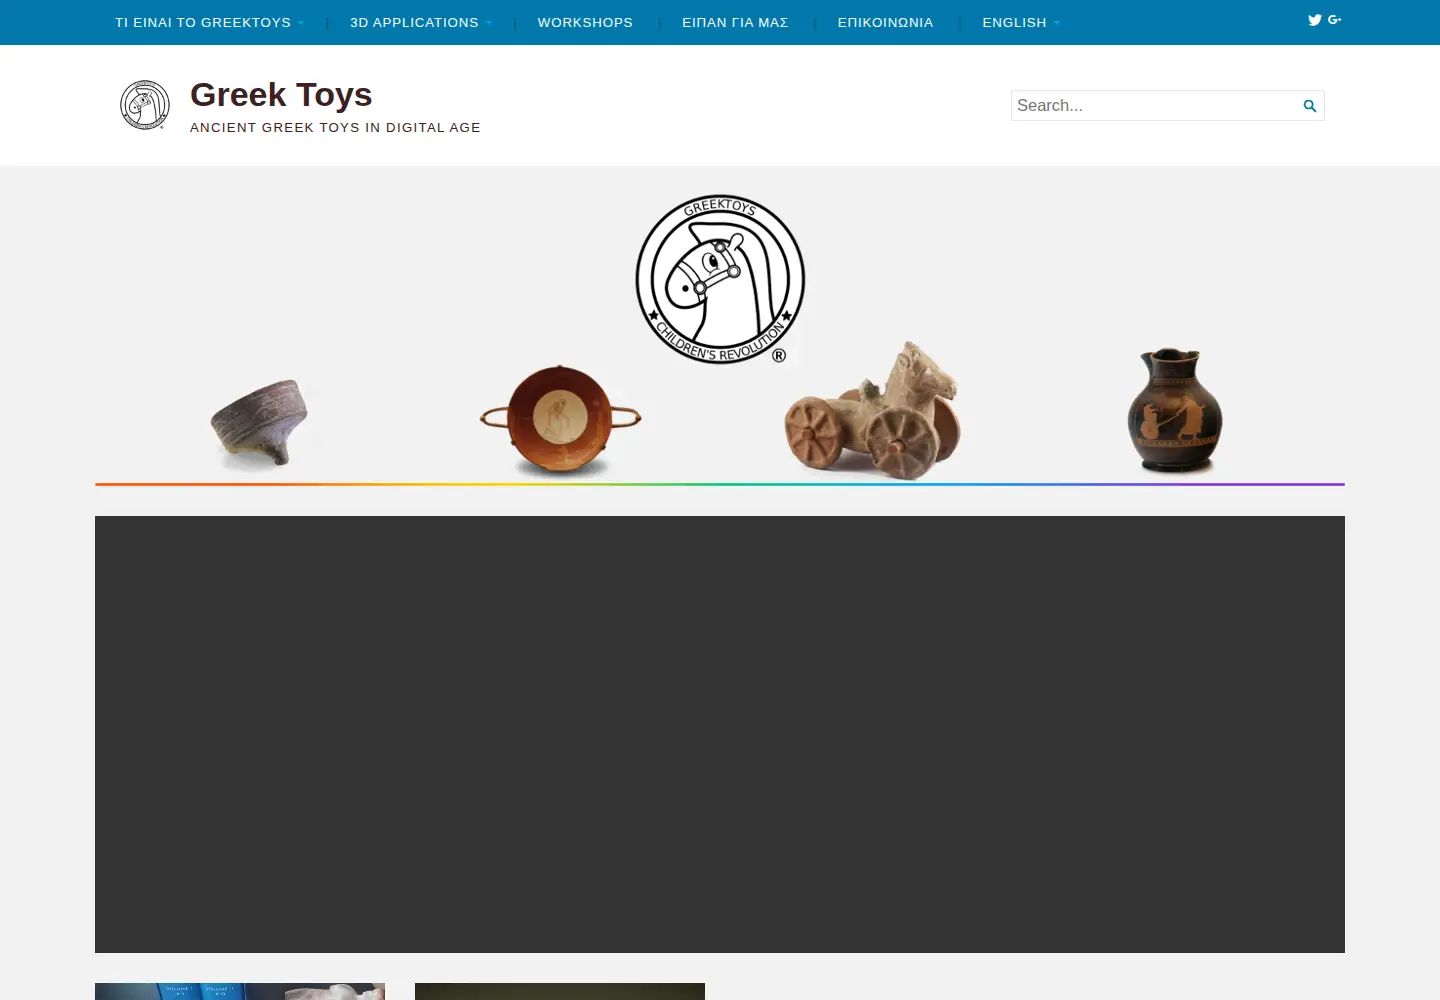This screenshot has width=1440, height=1000.
Task: Click the small horse logo beside Greek Toys
Action: [x=145, y=105]
